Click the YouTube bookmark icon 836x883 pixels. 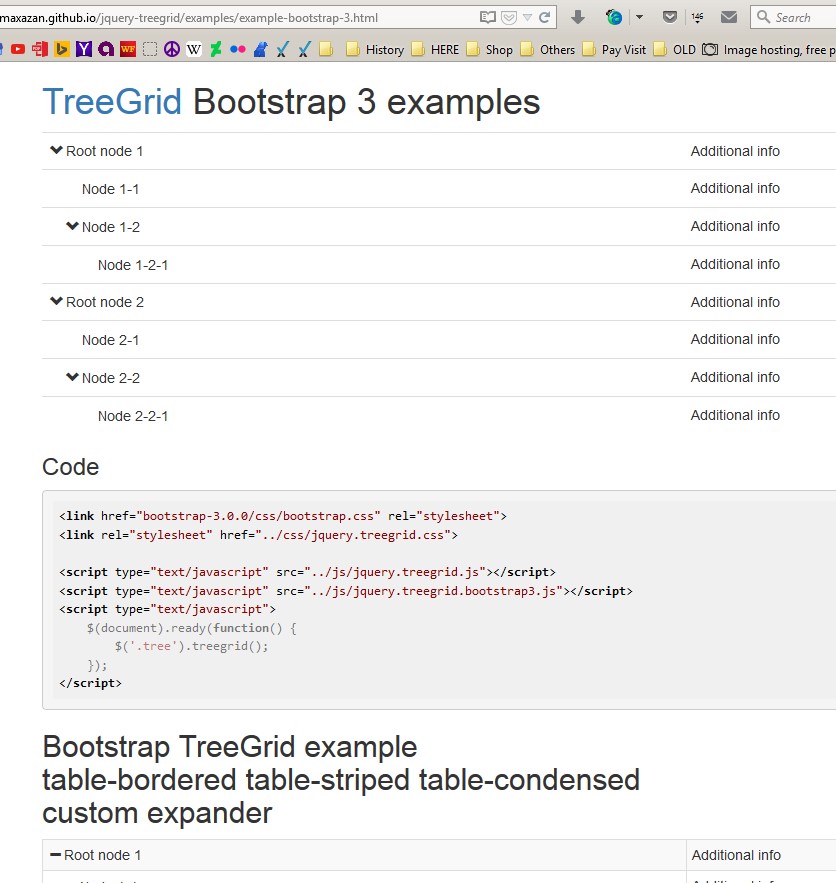coord(18,49)
